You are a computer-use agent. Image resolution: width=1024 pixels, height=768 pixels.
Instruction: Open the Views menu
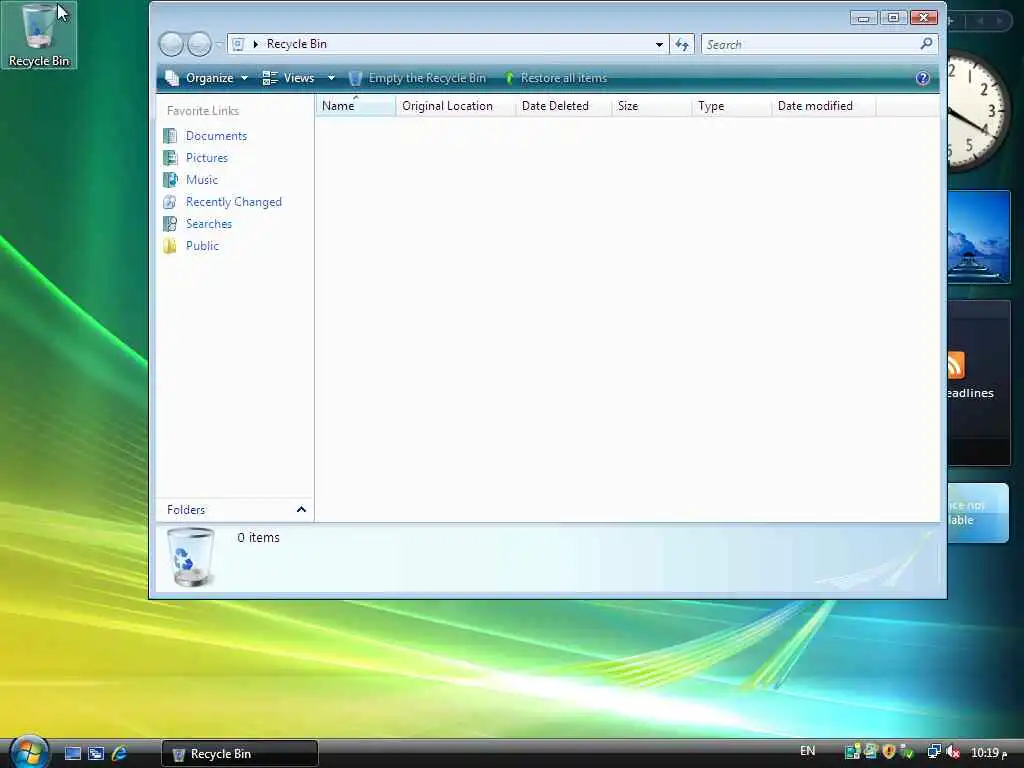click(x=289, y=78)
